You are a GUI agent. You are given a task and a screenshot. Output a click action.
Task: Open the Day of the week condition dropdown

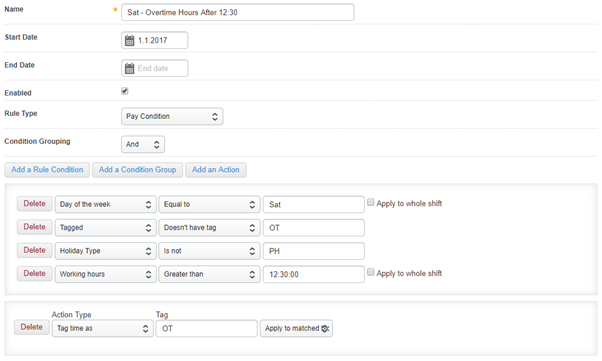click(x=106, y=204)
